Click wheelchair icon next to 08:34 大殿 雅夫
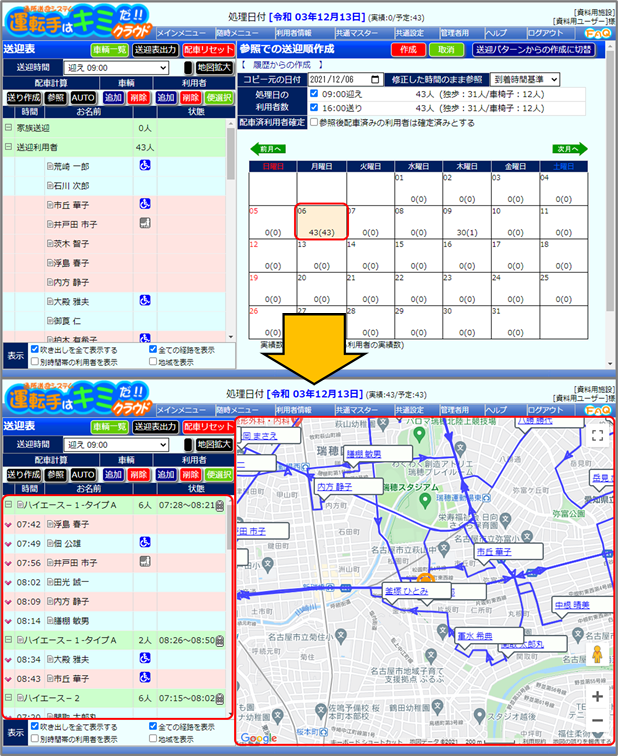The height and width of the screenshot is (756, 618). click(x=145, y=658)
